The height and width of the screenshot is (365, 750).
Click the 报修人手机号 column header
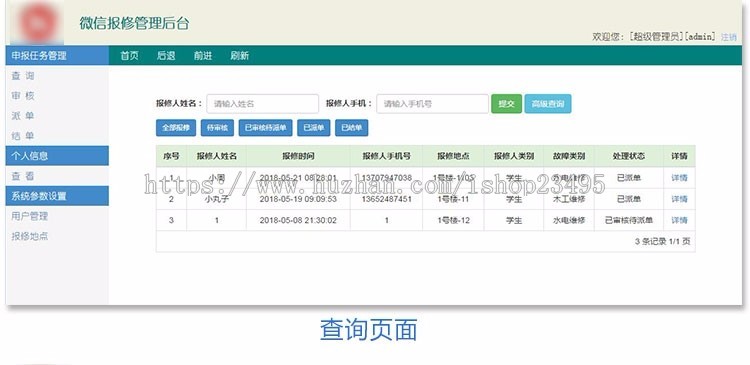coord(386,156)
